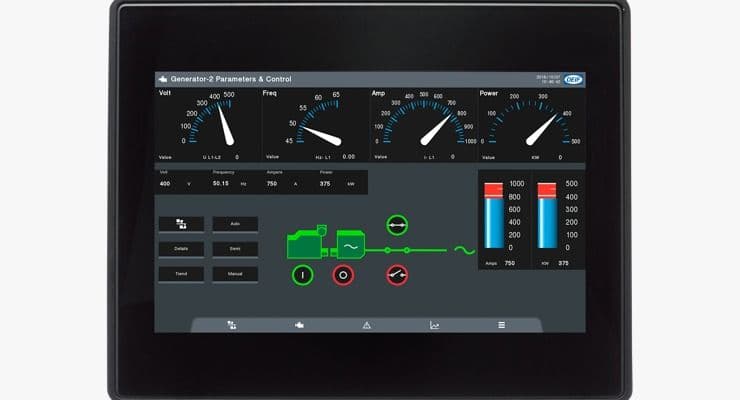Open the Details button
The width and height of the screenshot is (740, 400).
tap(181, 249)
